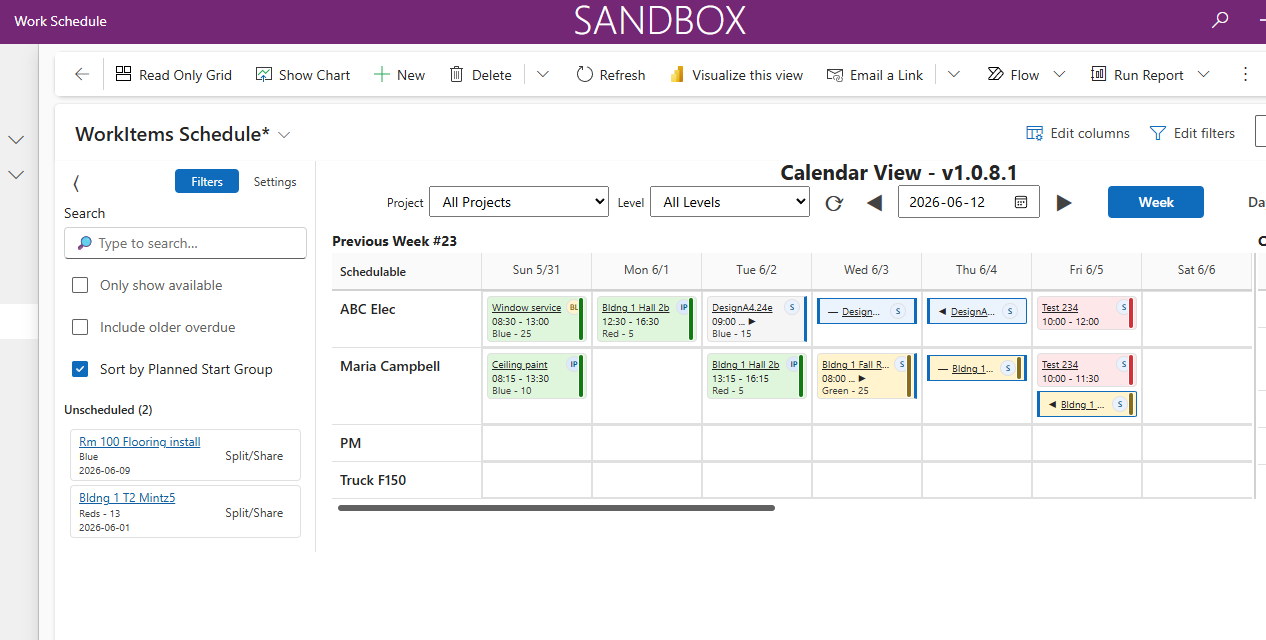
Task: Click Delete in the command bar
Action: 480,74
